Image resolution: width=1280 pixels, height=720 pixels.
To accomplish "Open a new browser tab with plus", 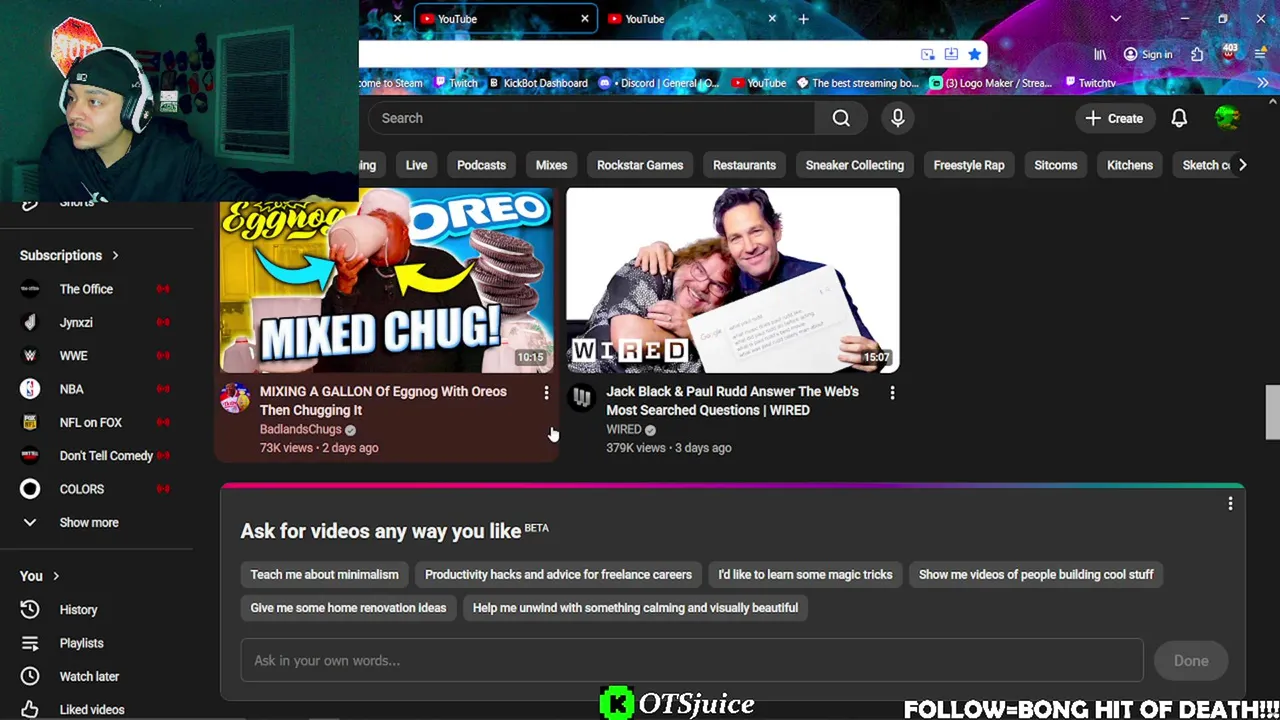I will click(x=803, y=18).
